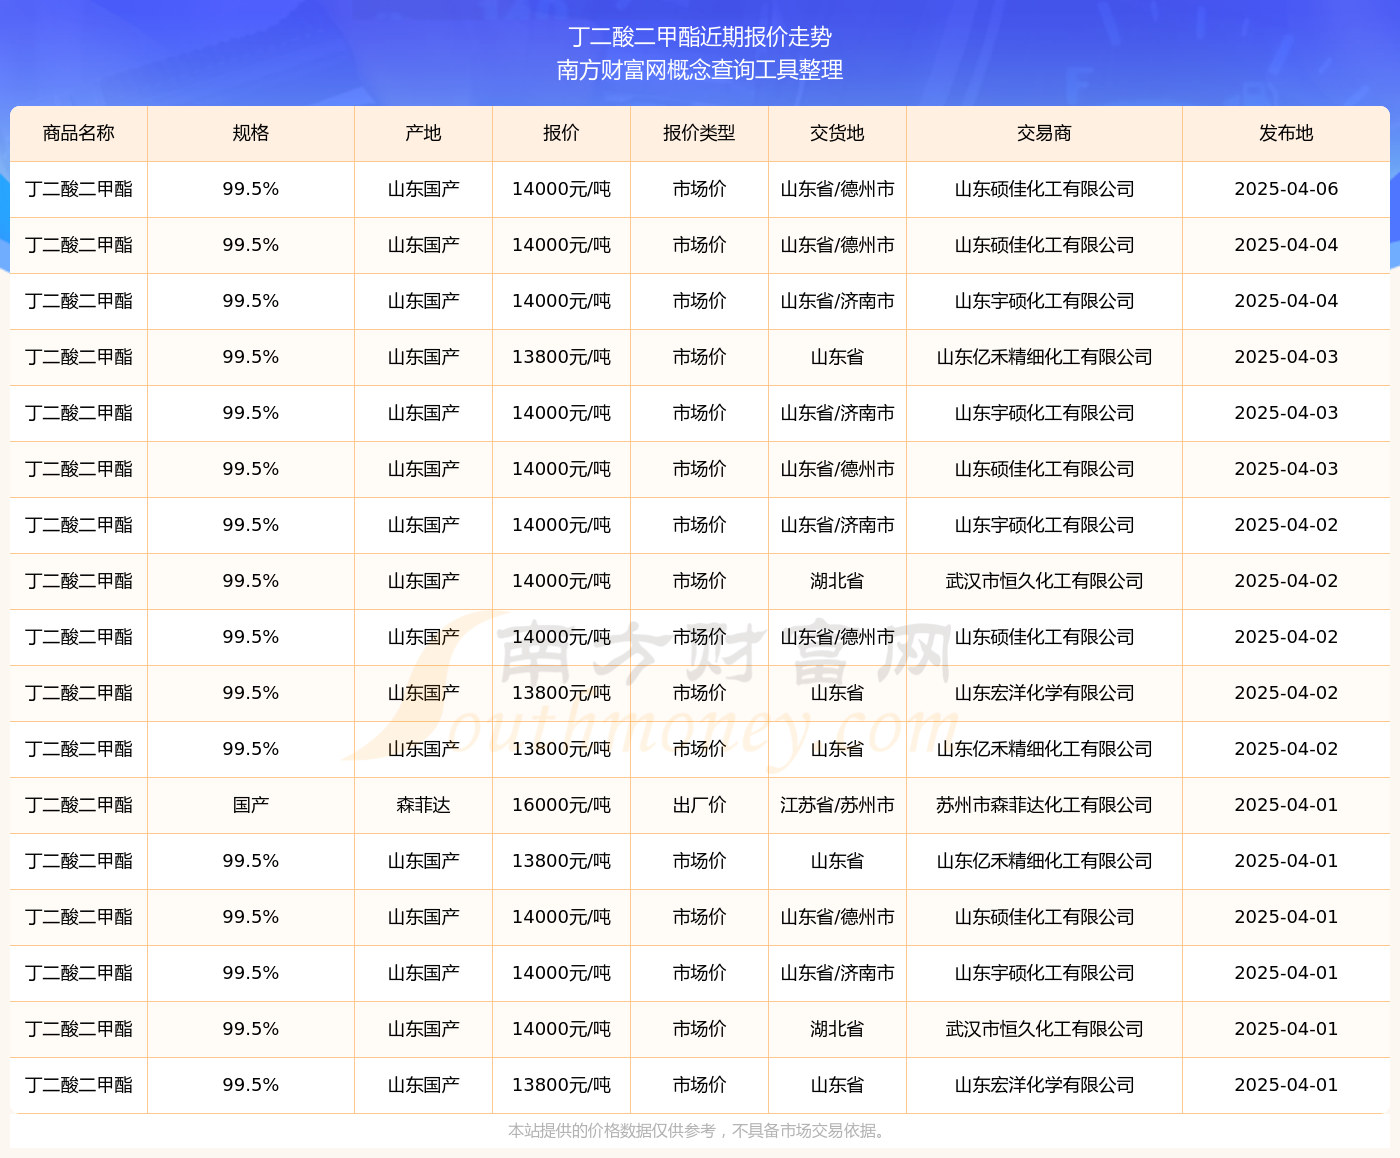Viewport: 1400px width, 1158px height.
Task: Click the 2025-04-01 date in the 苏州市森菲达化工有限公司 row
Action: pos(1286,805)
